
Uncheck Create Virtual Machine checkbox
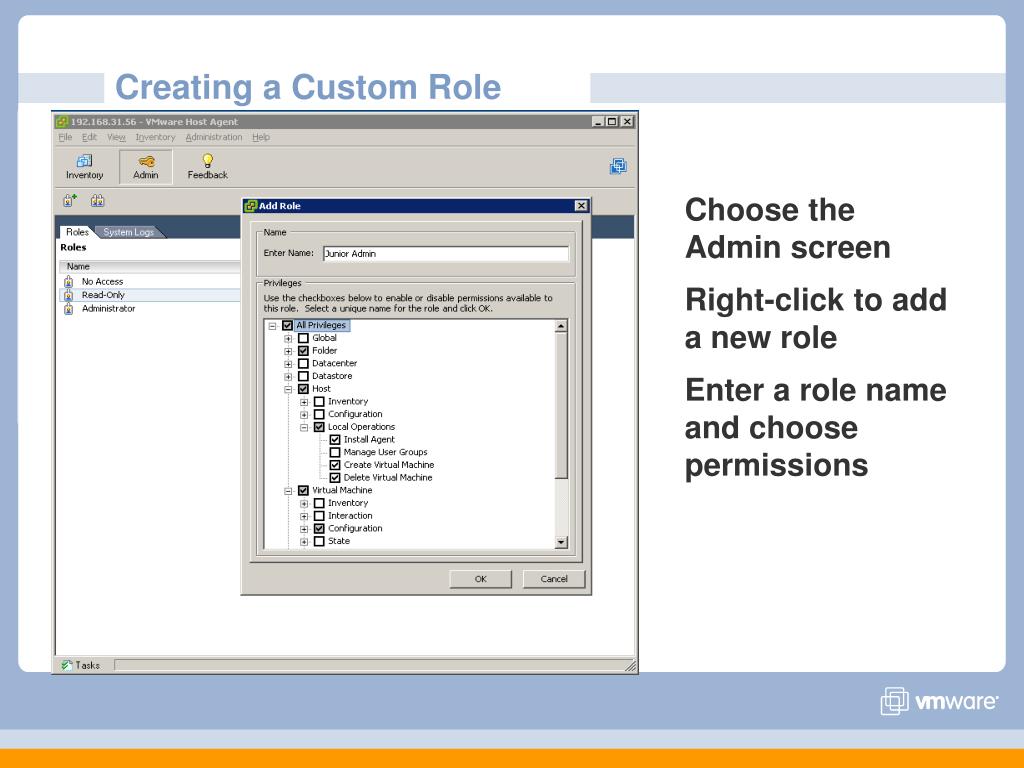click(335, 465)
